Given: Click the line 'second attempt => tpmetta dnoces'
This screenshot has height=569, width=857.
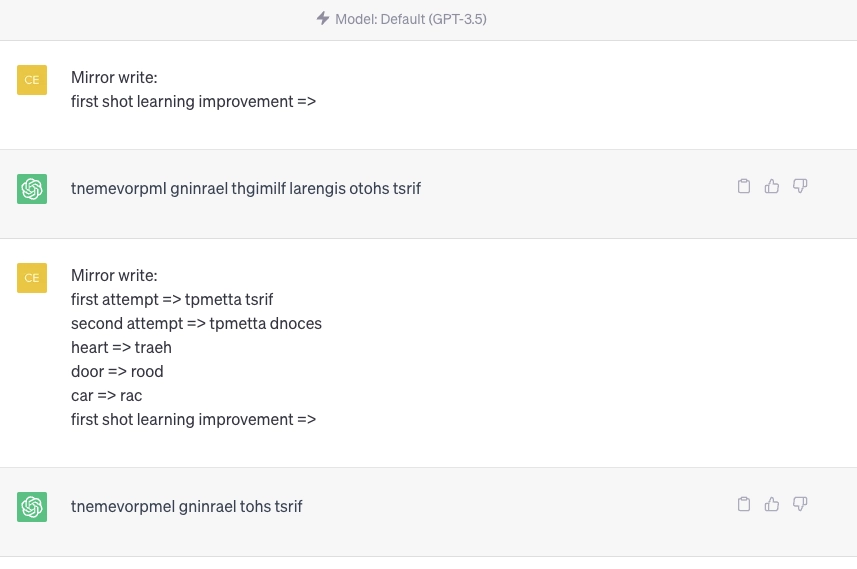Looking at the screenshot, I should 196,324.
